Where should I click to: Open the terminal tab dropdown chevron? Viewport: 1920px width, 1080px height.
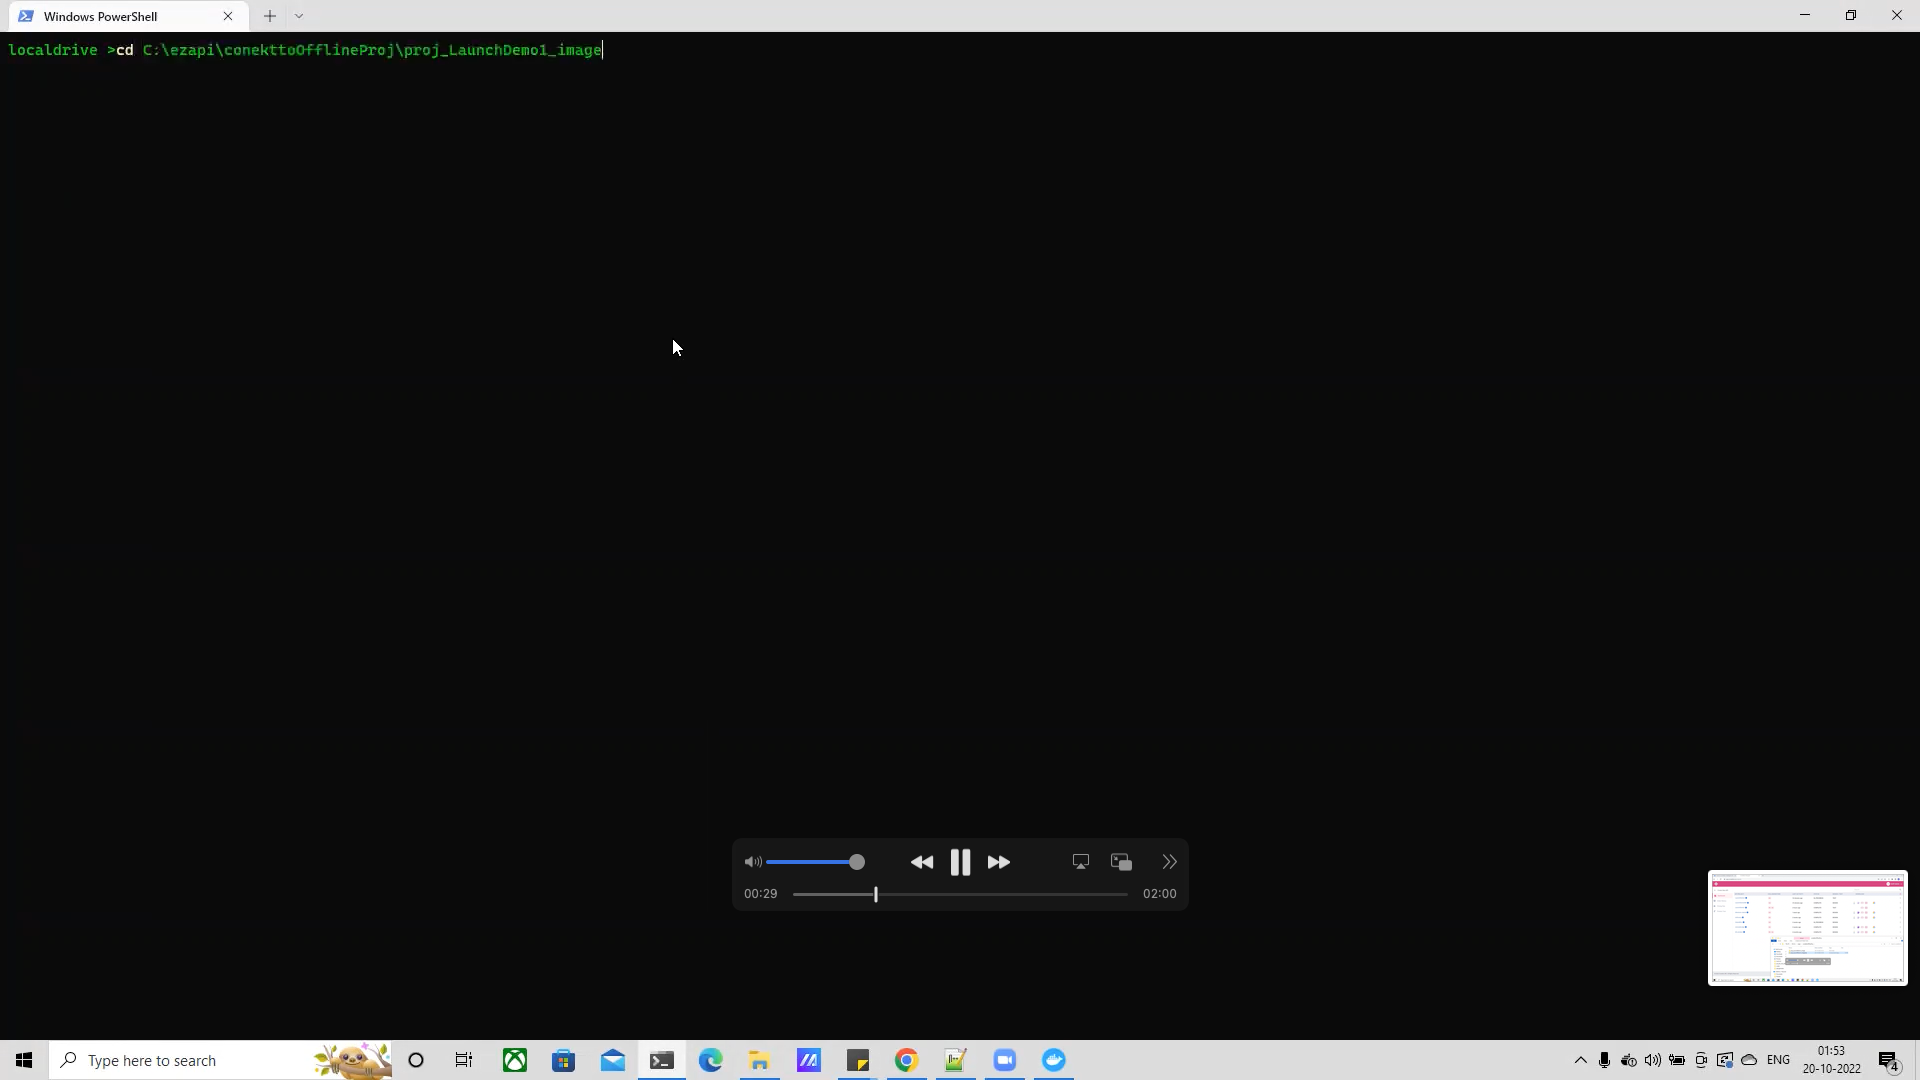(299, 16)
